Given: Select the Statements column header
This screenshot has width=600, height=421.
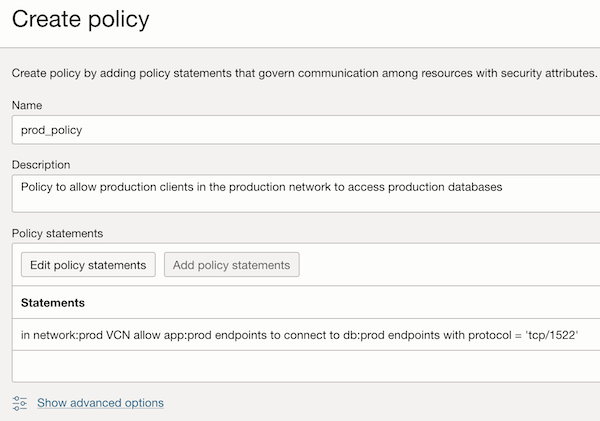Looking at the screenshot, I should 53,302.
